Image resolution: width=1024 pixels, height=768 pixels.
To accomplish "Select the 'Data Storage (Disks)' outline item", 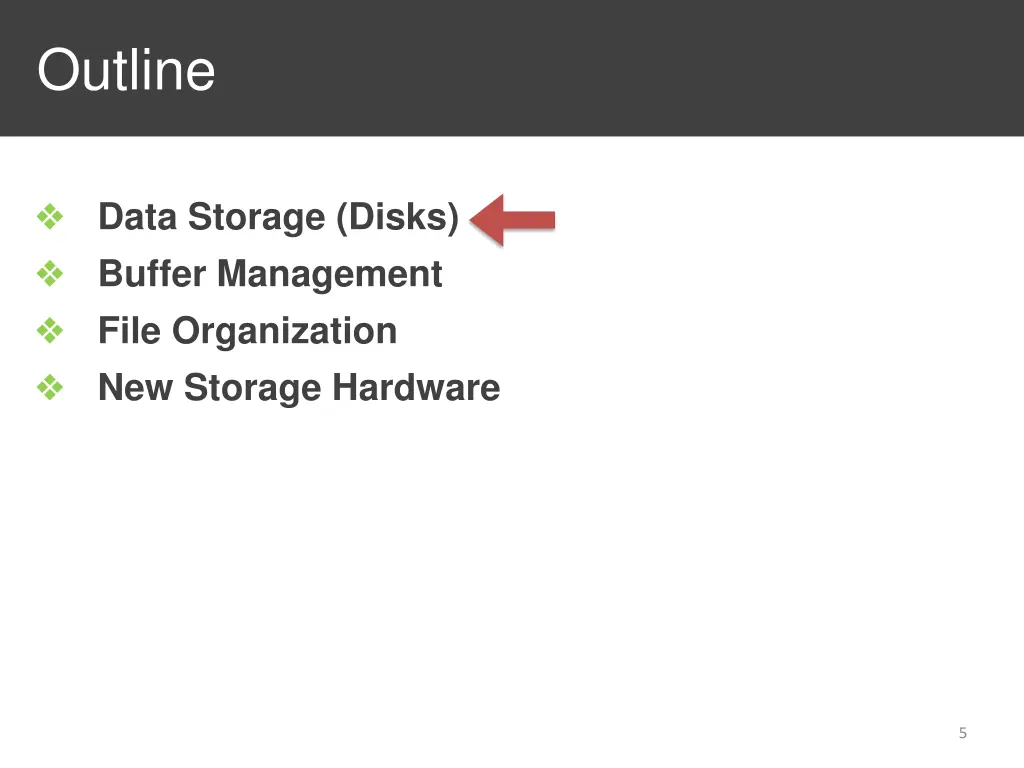I will (x=279, y=218).
